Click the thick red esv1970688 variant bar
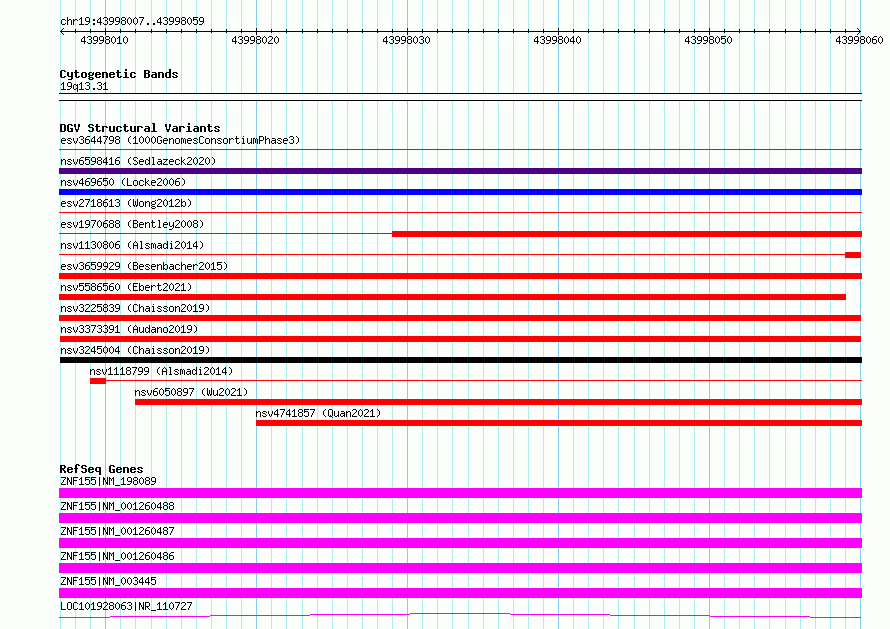 tap(627, 234)
